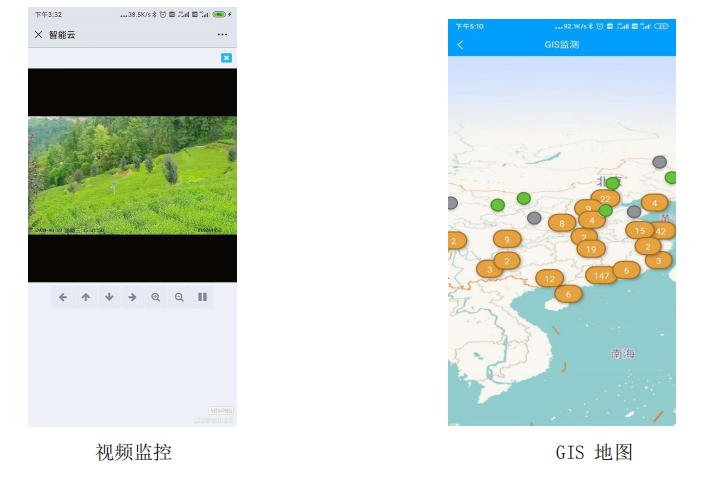Tap the 南海 label on the map
This screenshot has width=716, height=482.
tap(623, 353)
